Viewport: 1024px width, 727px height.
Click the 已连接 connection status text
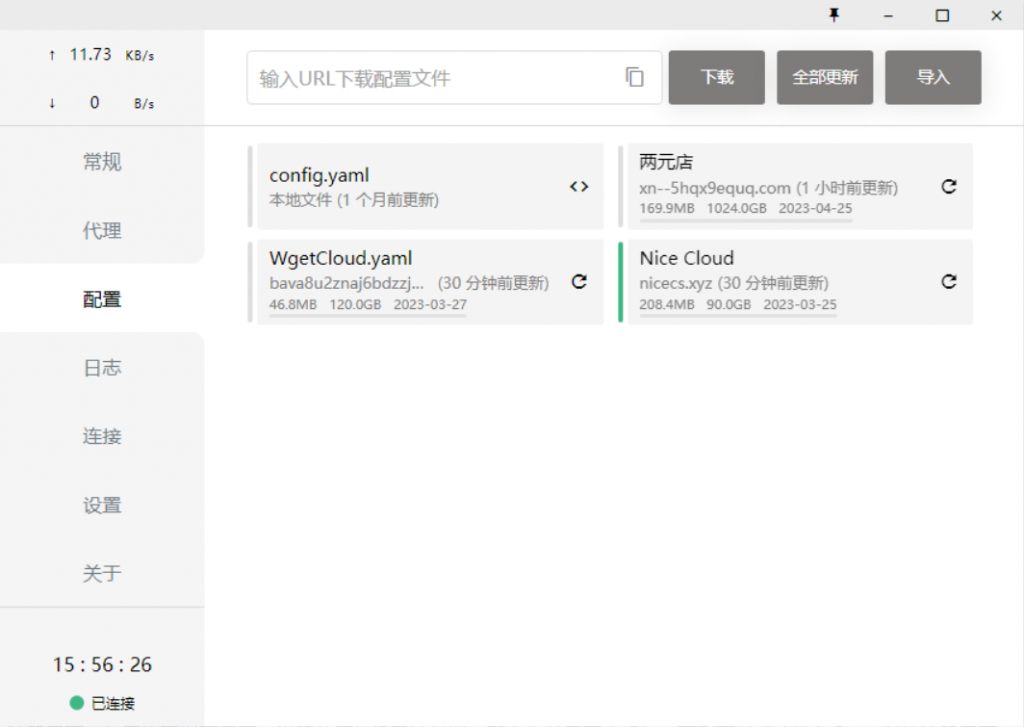click(113, 703)
